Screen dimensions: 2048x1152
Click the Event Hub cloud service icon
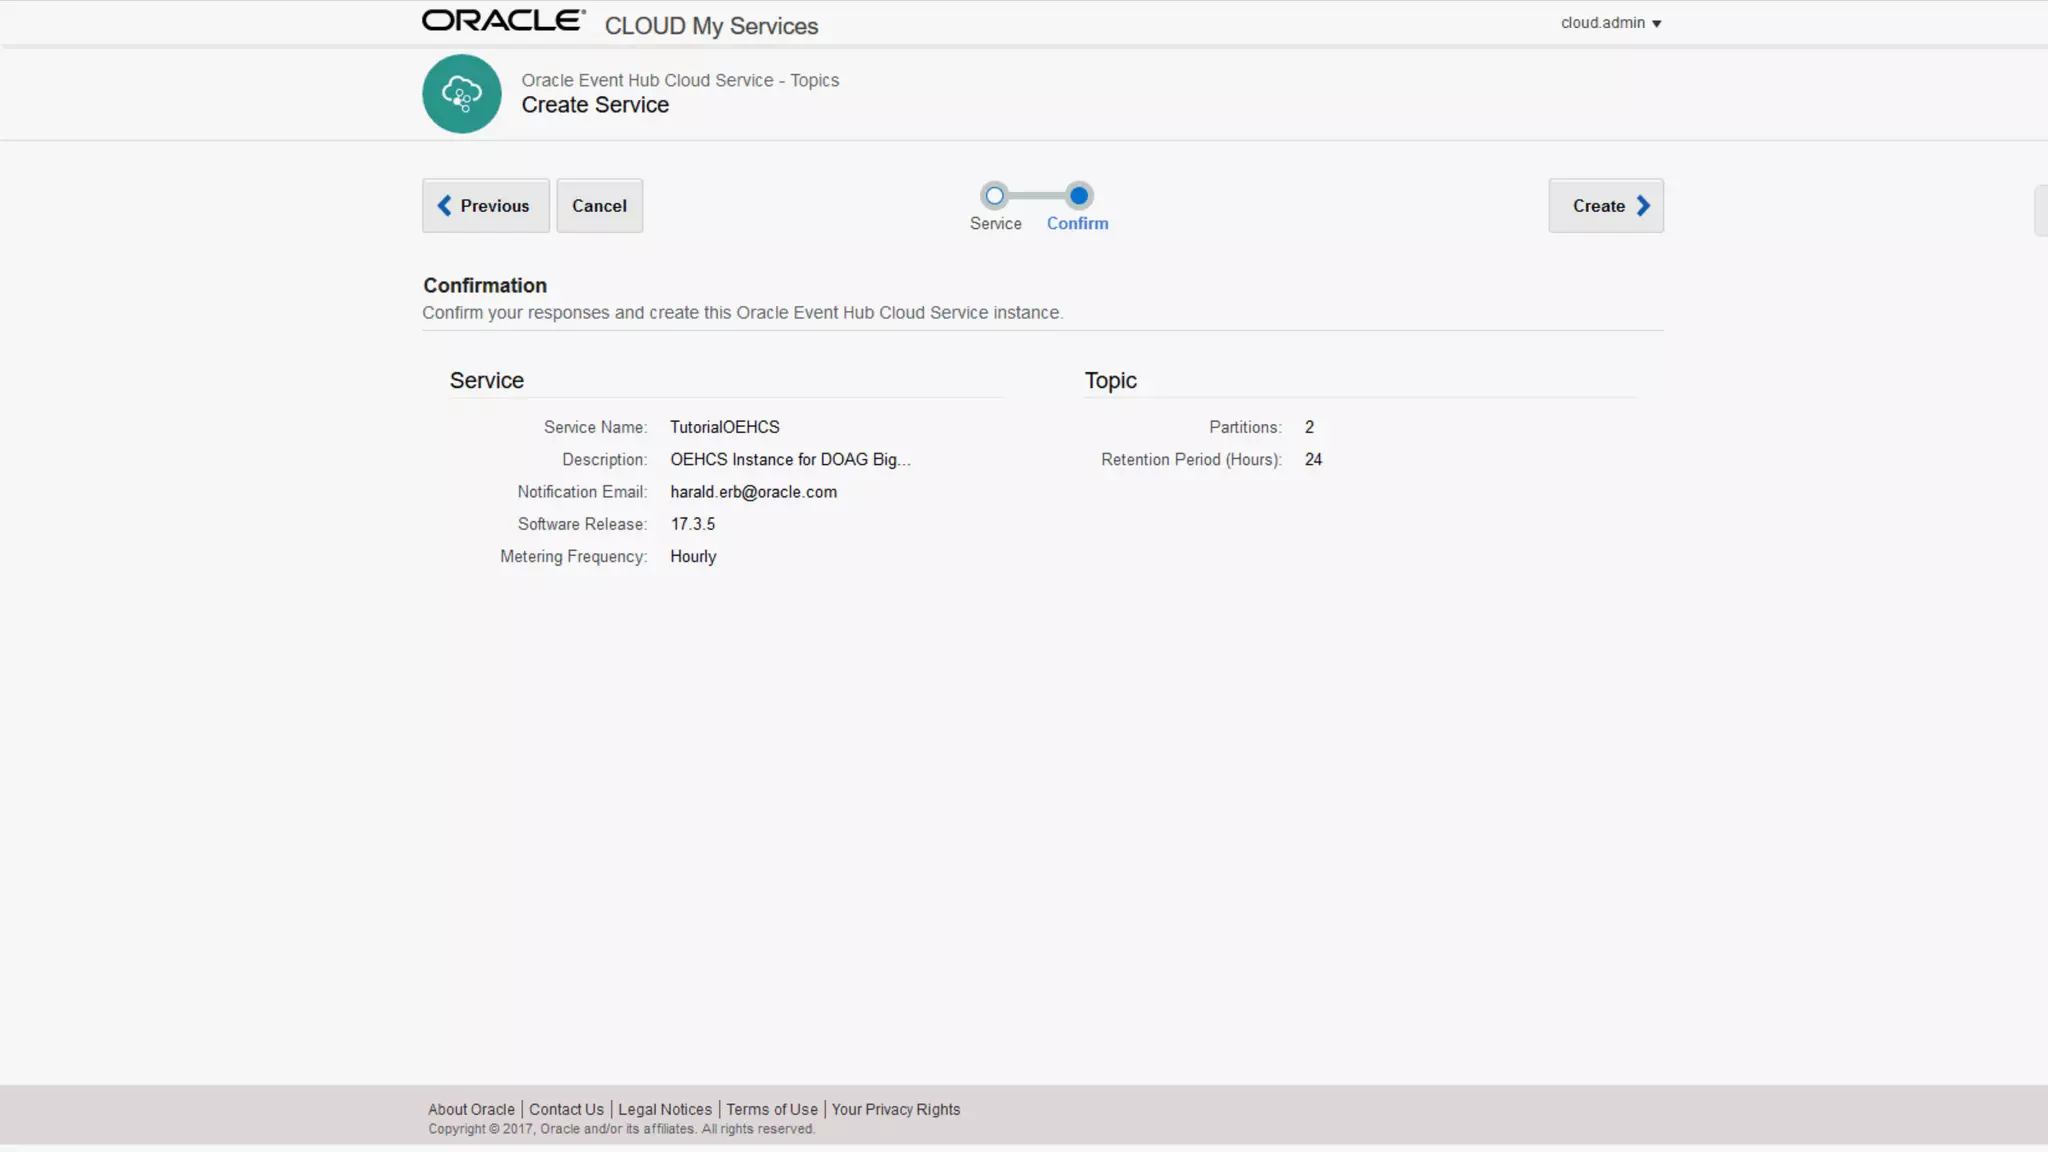pyautogui.click(x=461, y=94)
